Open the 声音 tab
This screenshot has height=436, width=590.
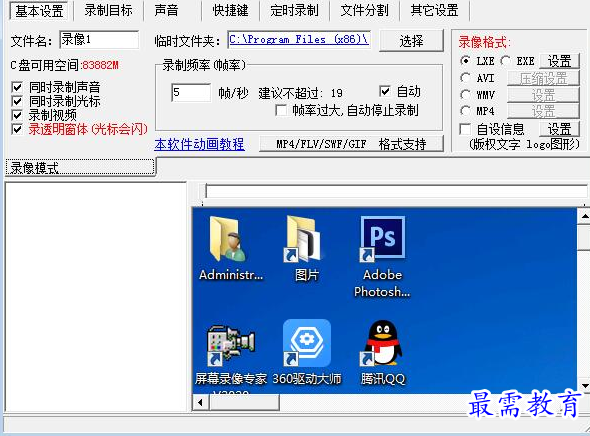tap(166, 11)
